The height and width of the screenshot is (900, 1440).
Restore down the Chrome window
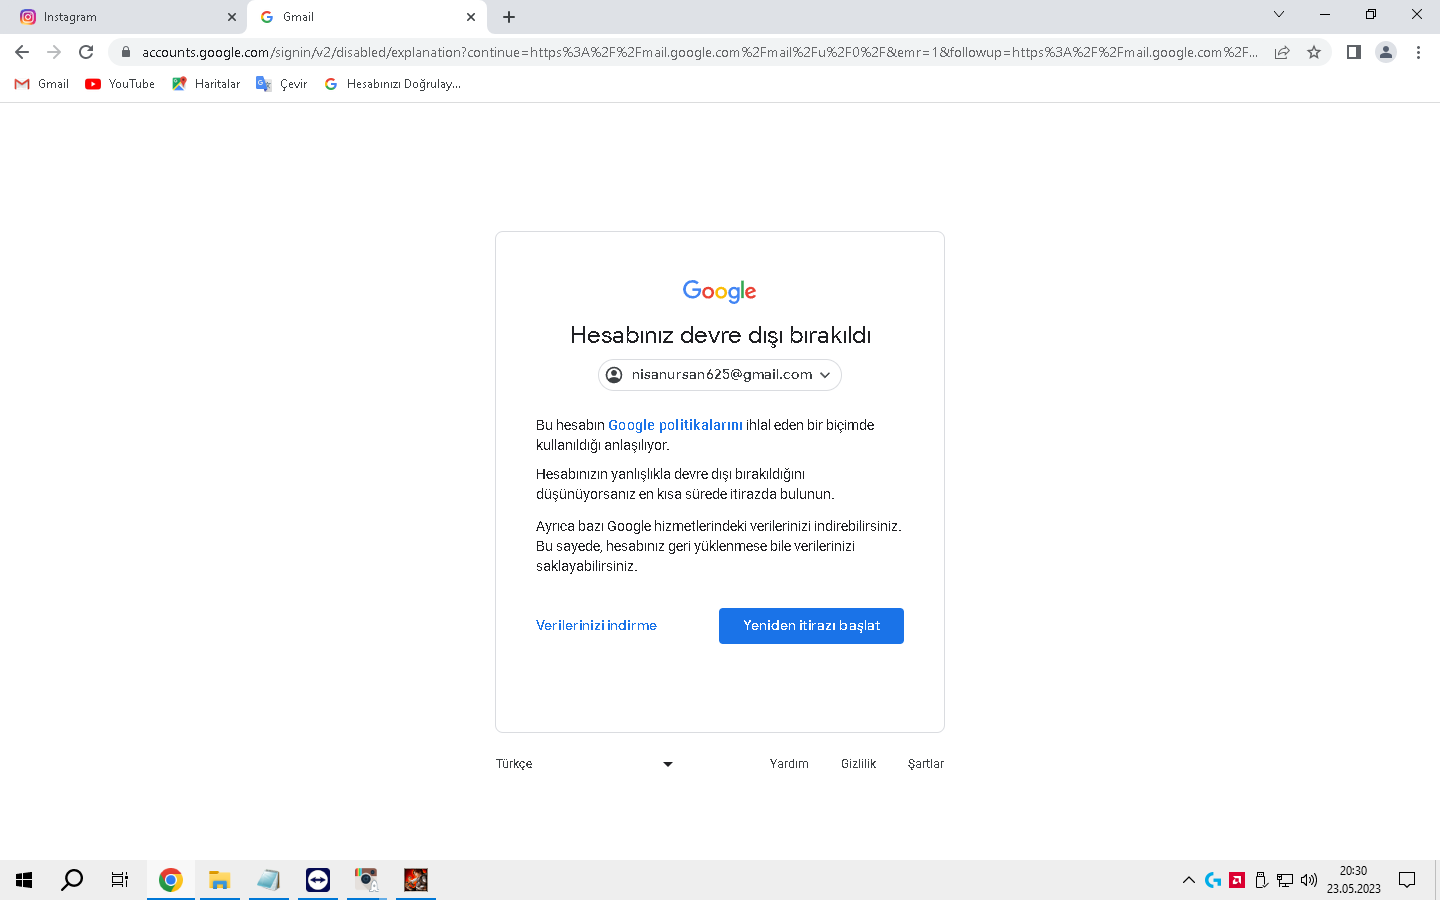[x=1371, y=14]
